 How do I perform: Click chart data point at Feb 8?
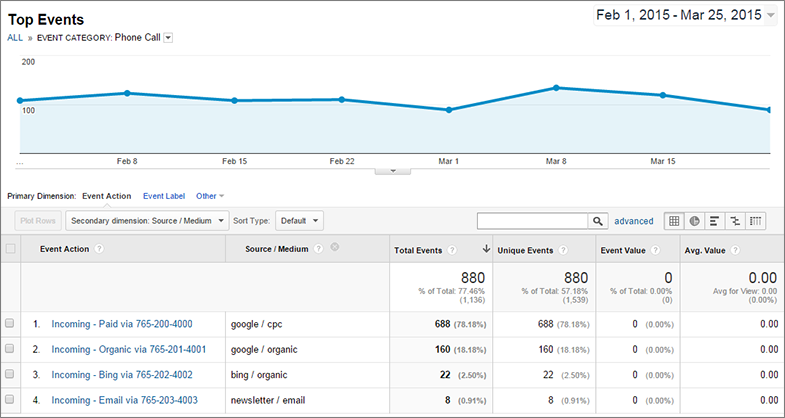point(127,93)
